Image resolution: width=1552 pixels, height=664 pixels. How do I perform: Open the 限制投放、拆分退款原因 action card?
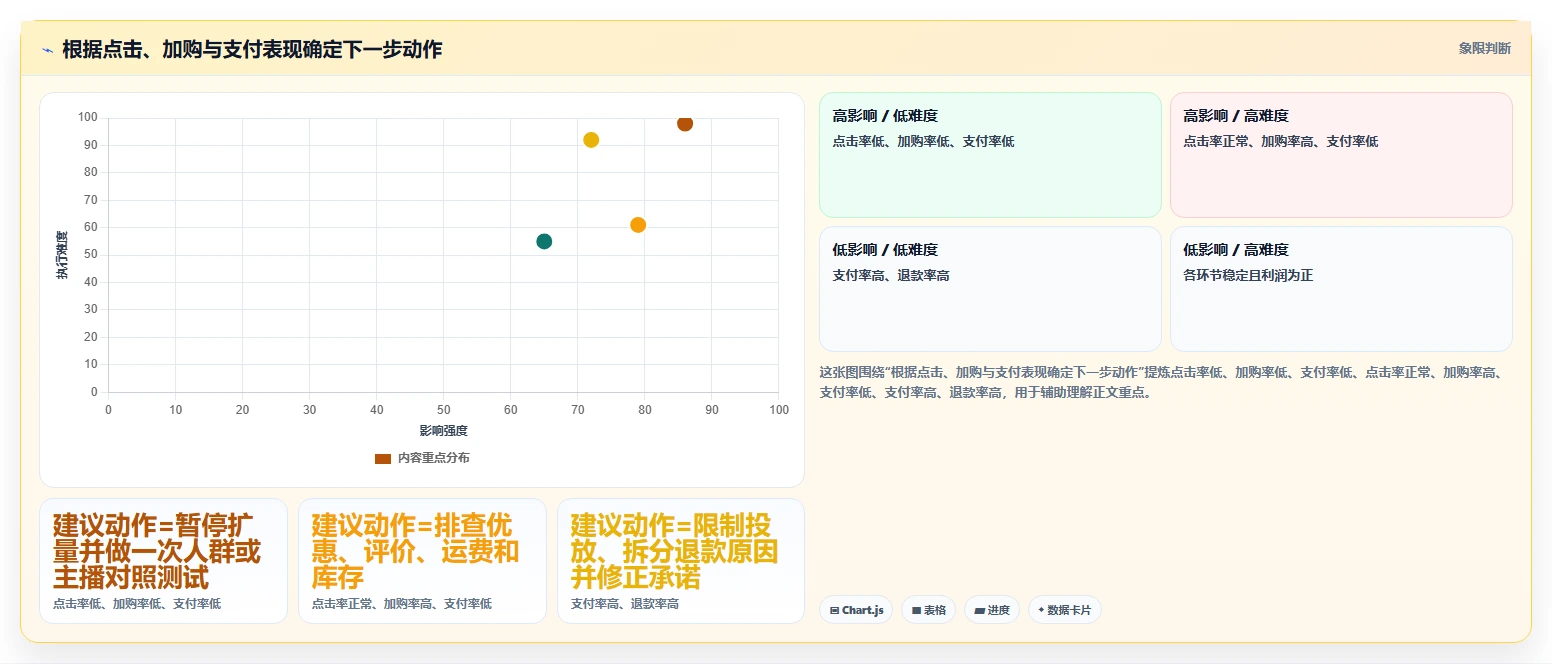[681, 561]
